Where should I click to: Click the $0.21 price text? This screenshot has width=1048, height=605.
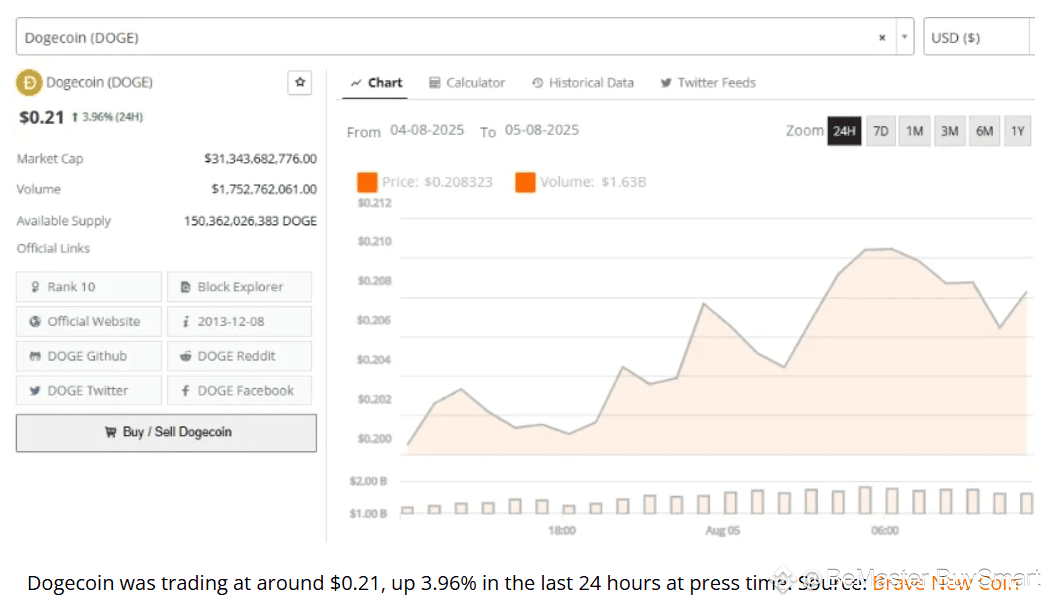coord(41,118)
